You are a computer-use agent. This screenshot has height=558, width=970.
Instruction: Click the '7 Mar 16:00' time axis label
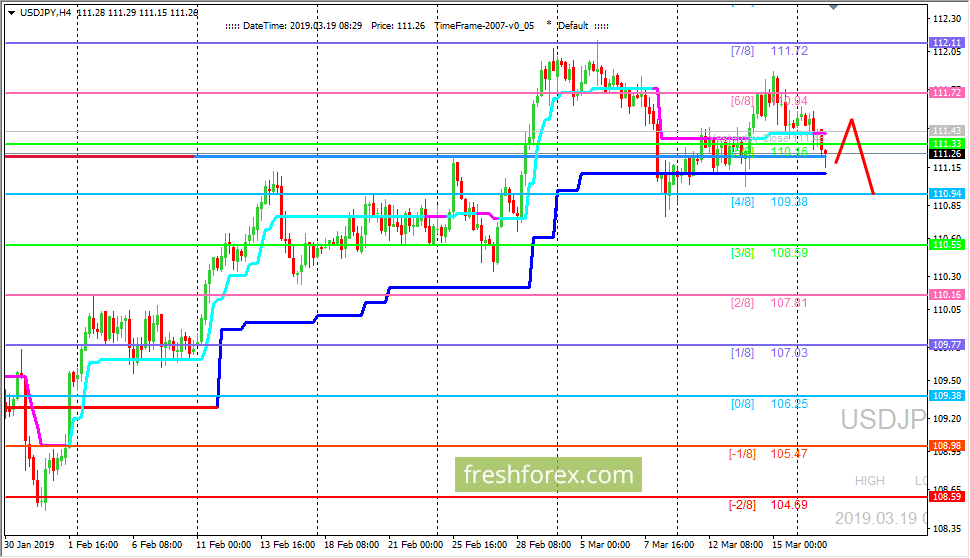[x=669, y=545]
